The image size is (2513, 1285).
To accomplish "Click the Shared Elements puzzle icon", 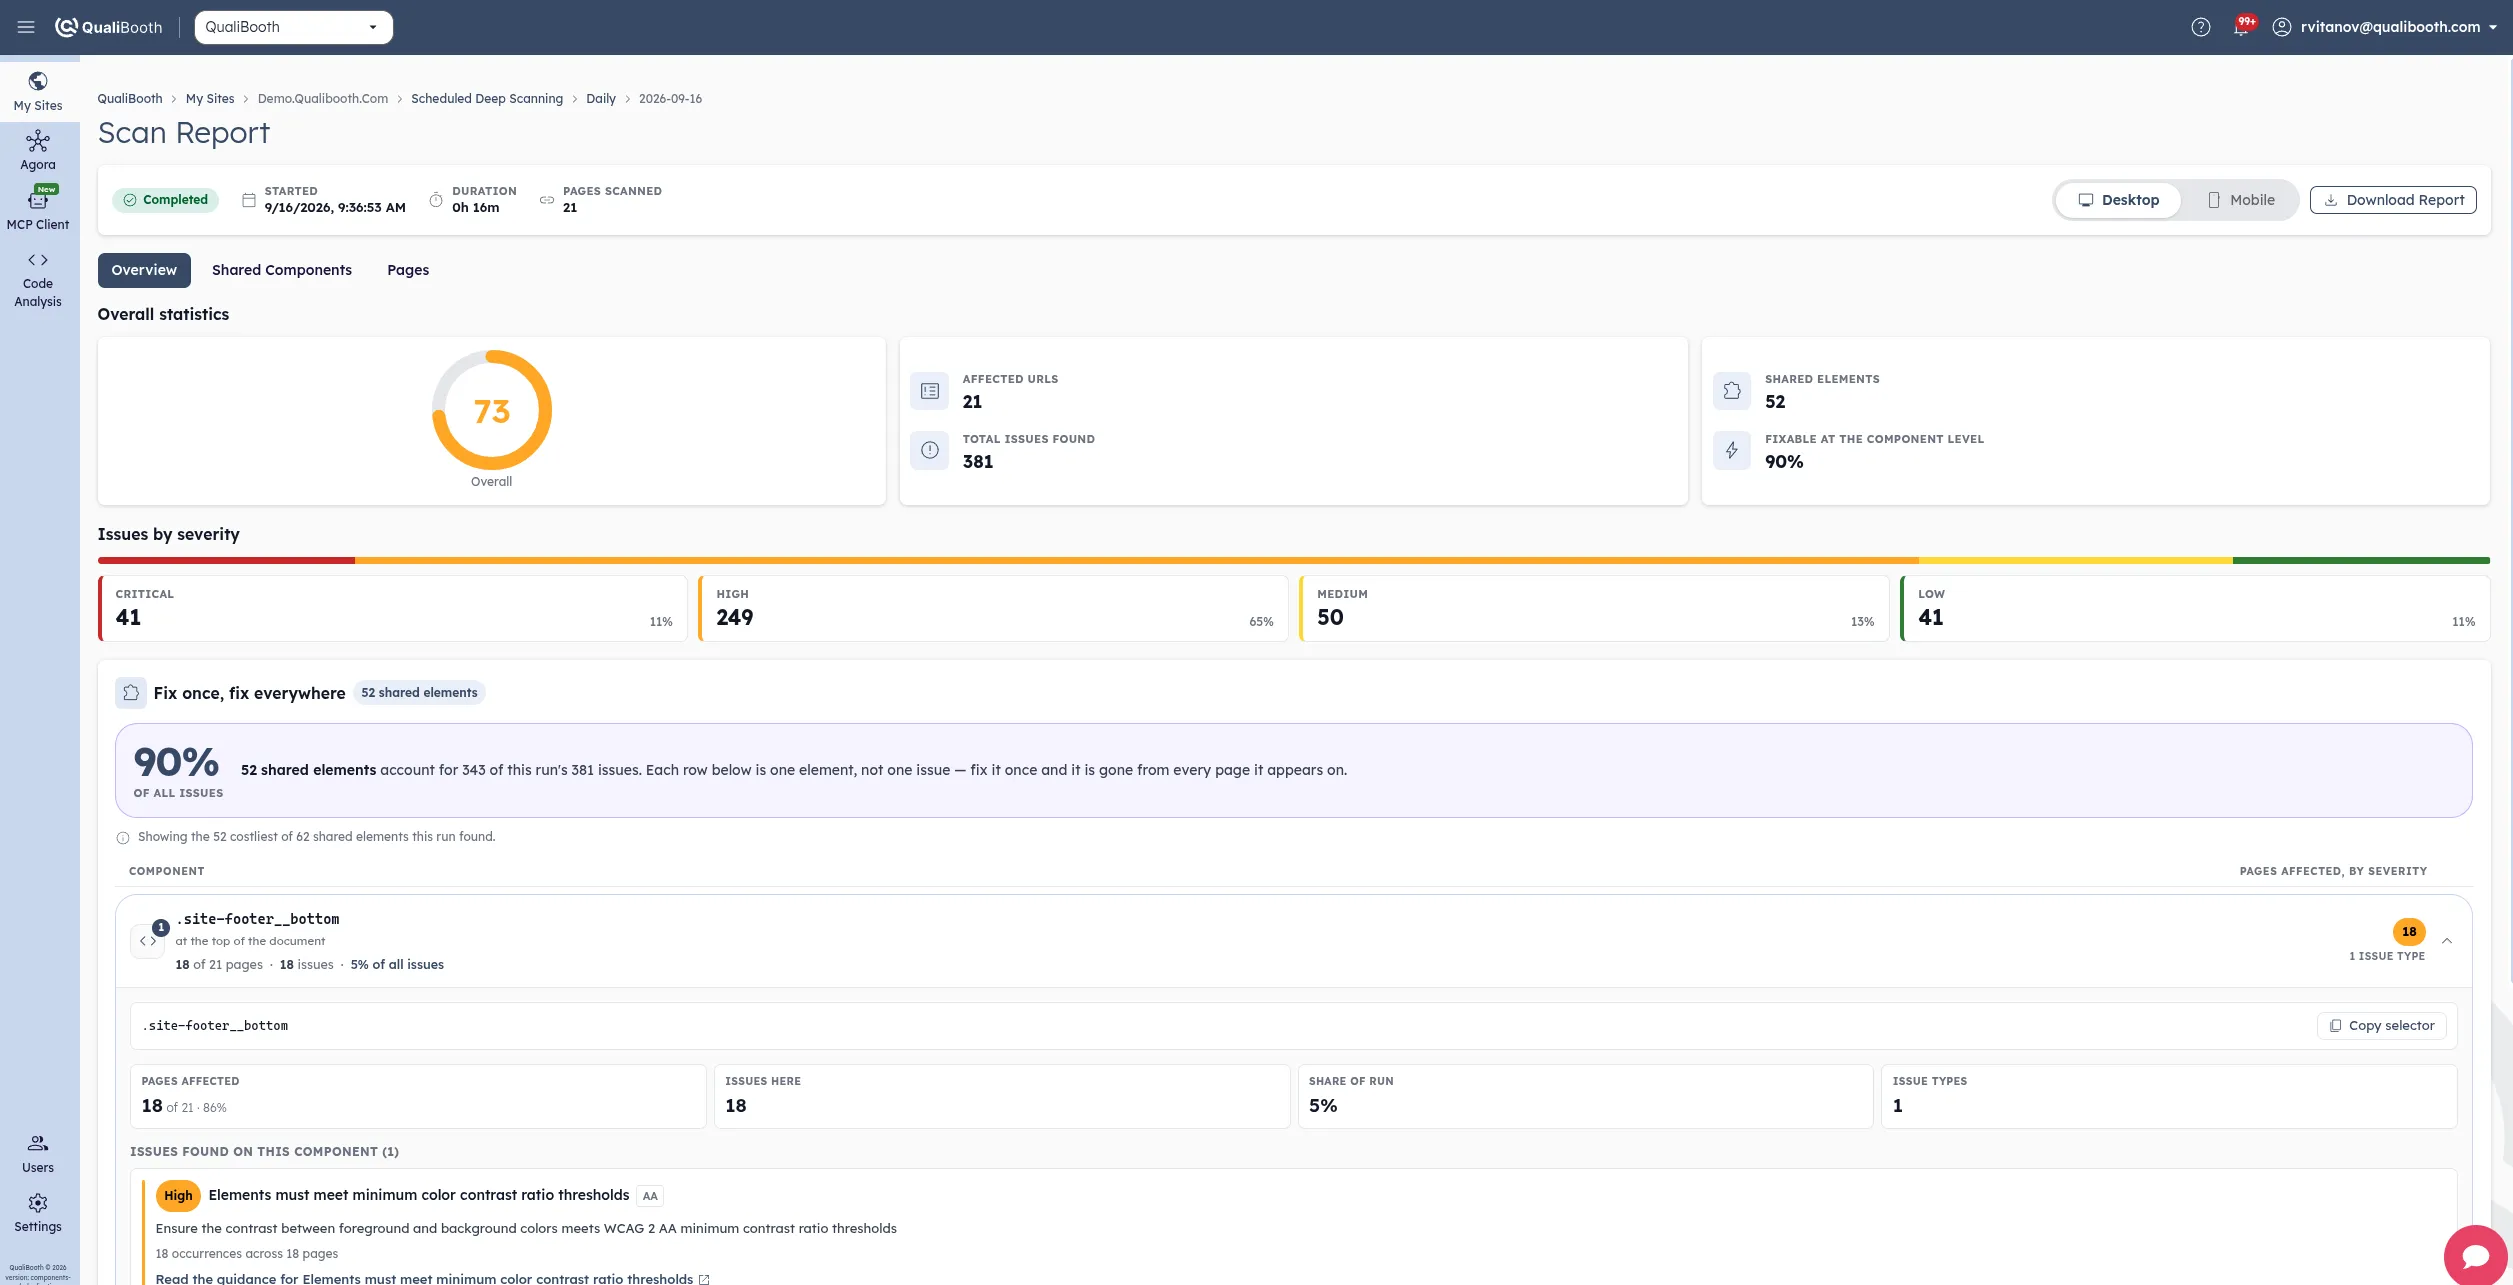I will [x=1732, y=391].
